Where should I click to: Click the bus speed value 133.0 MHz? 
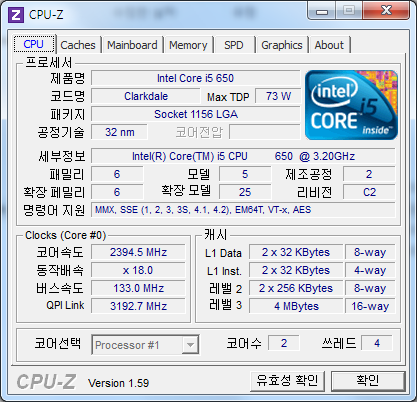[x=138, y=288]
